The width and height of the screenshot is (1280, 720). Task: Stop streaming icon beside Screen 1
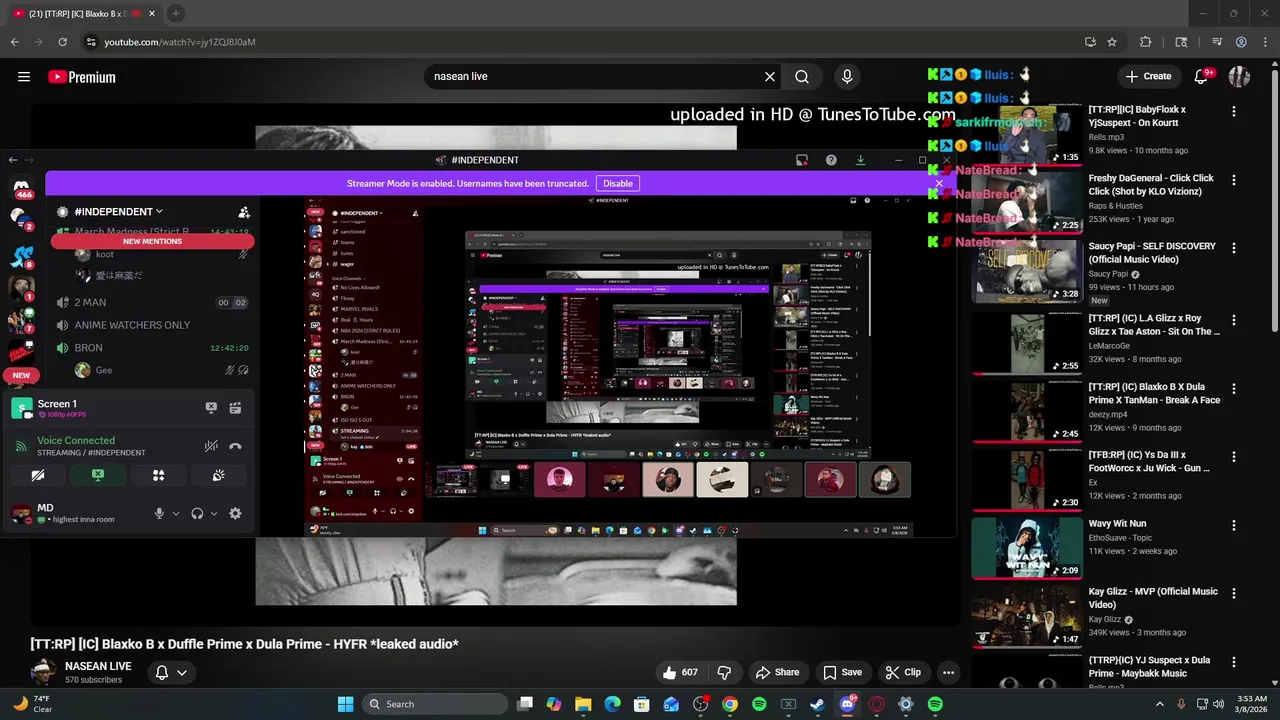pos(211,408)
